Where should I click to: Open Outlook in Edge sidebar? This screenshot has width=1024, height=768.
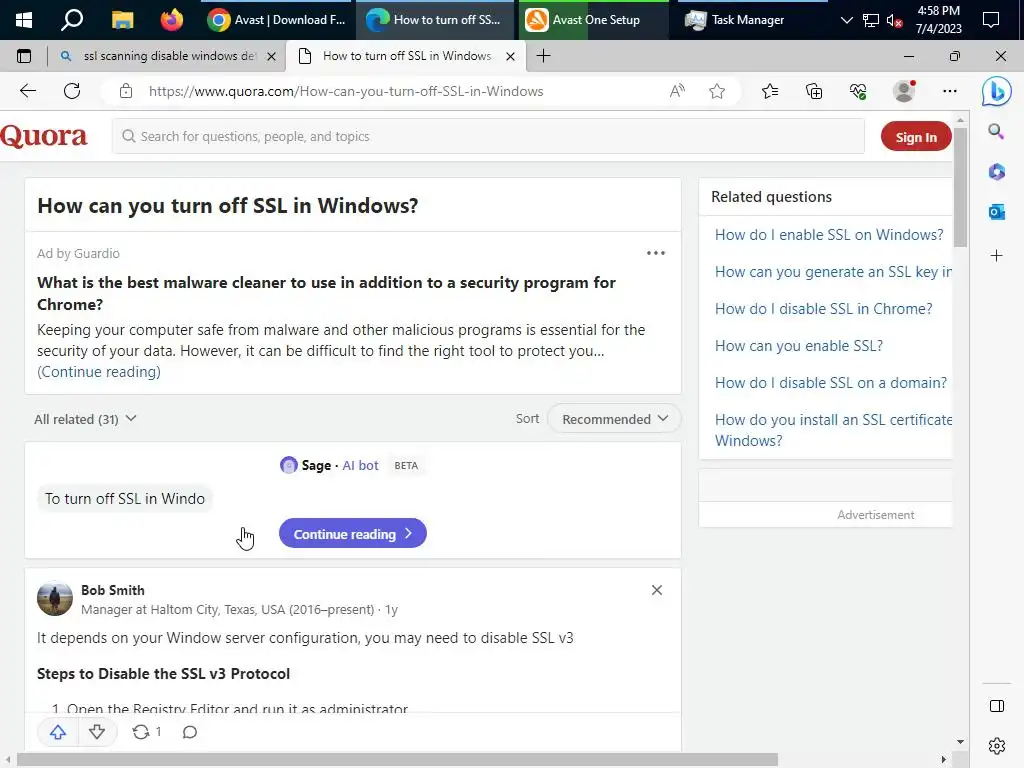coord(997,212)
